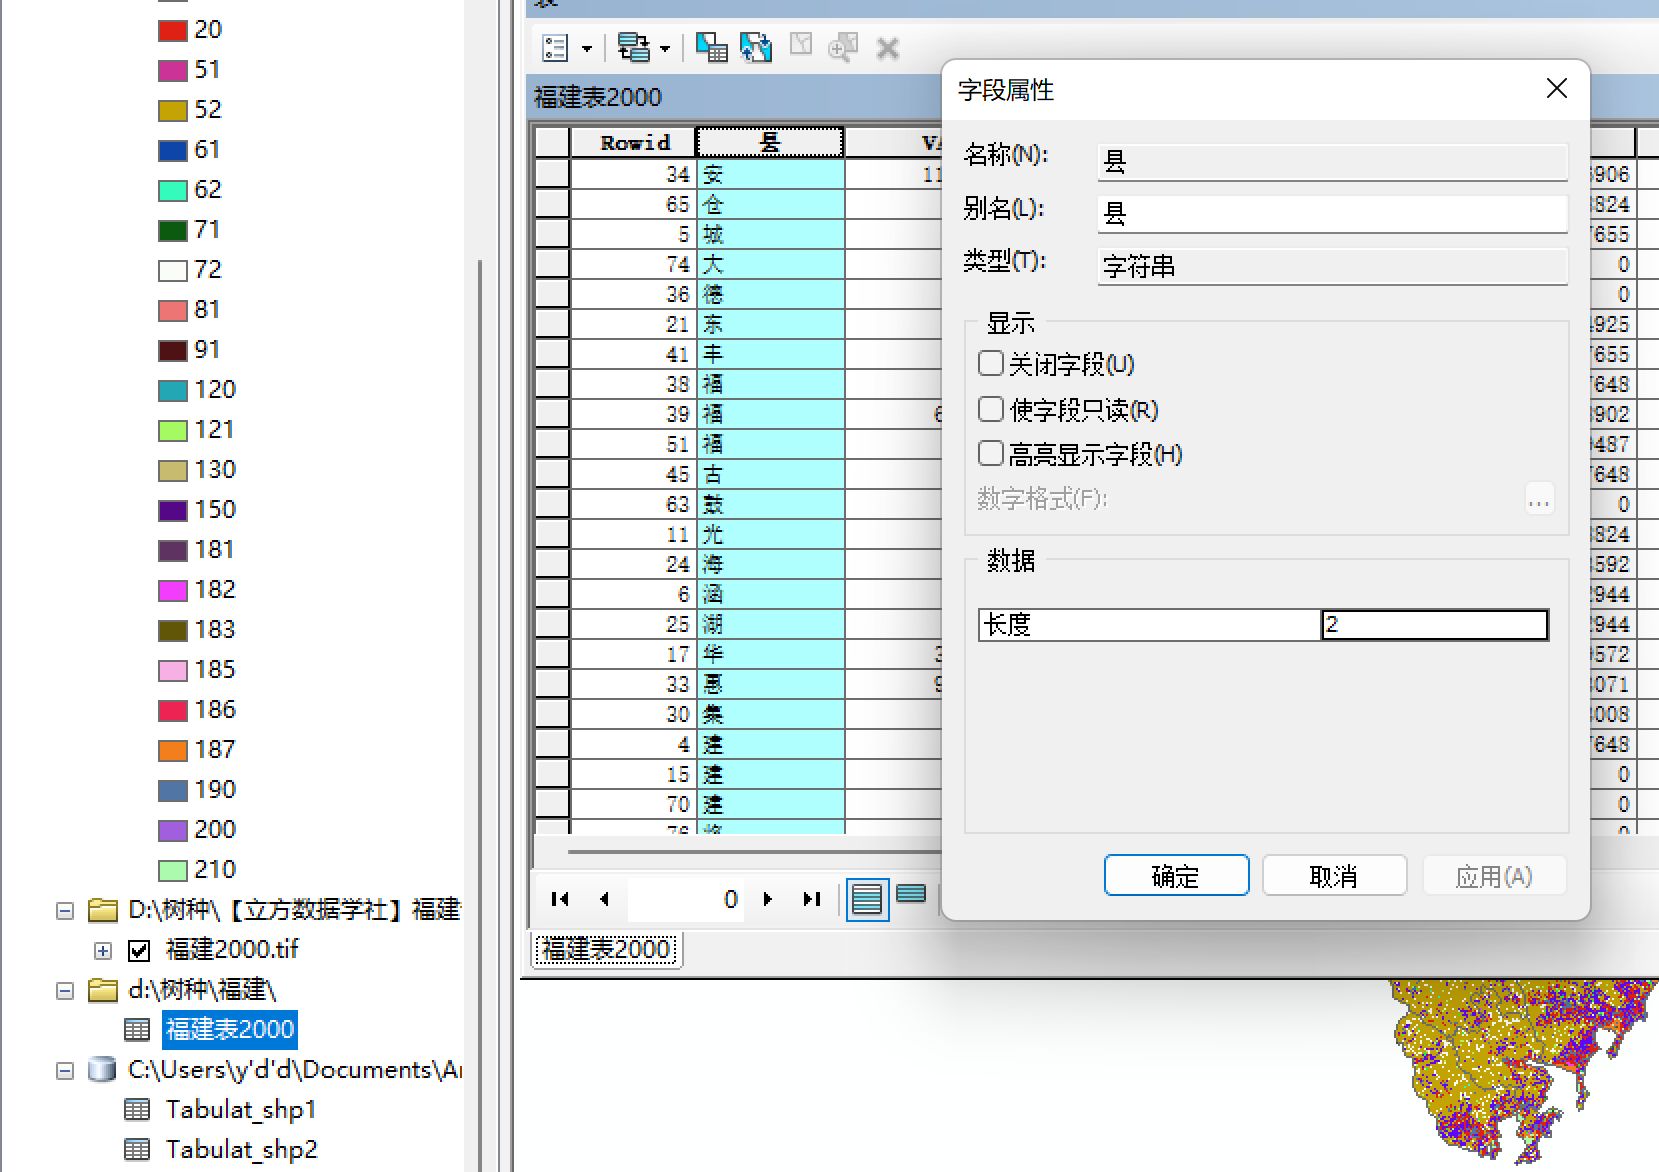Show selected records view button
This screenshot has width=1659, height=1172.
pos(911,894)
